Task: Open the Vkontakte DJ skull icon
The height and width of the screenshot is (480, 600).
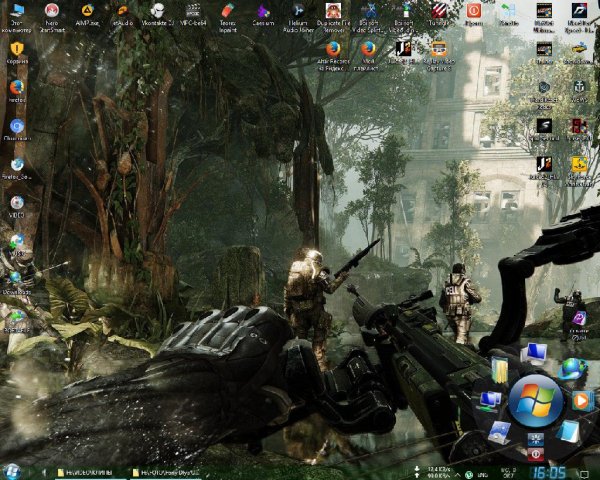Action: 157,15
